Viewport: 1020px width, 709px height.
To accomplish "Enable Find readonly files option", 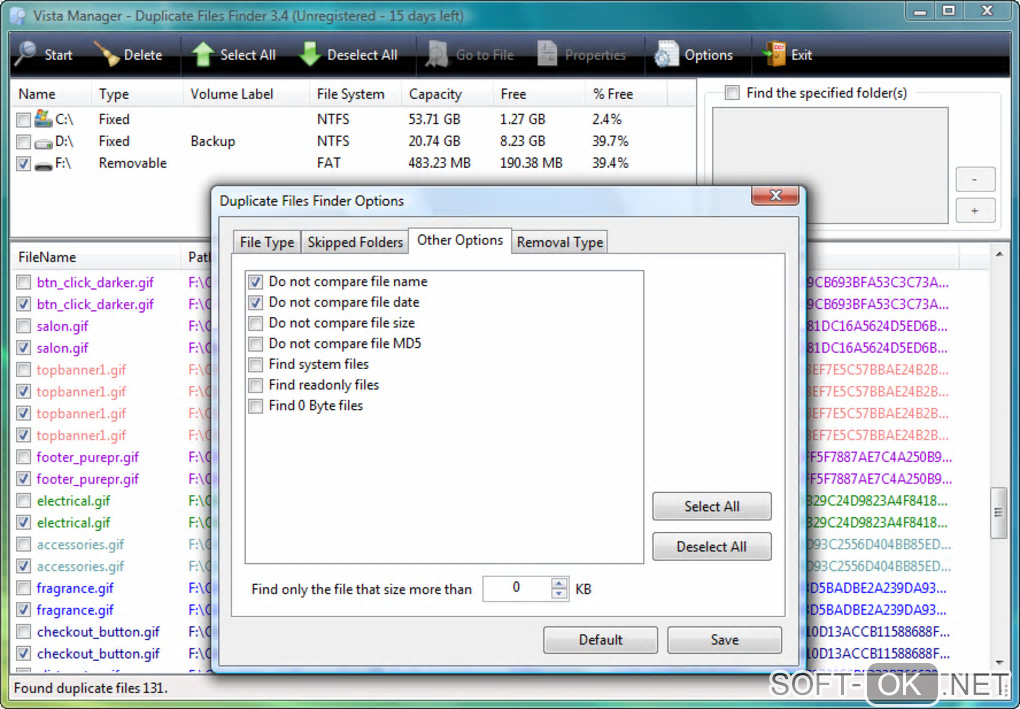I will pyautogui.click(x=256, y=385).
